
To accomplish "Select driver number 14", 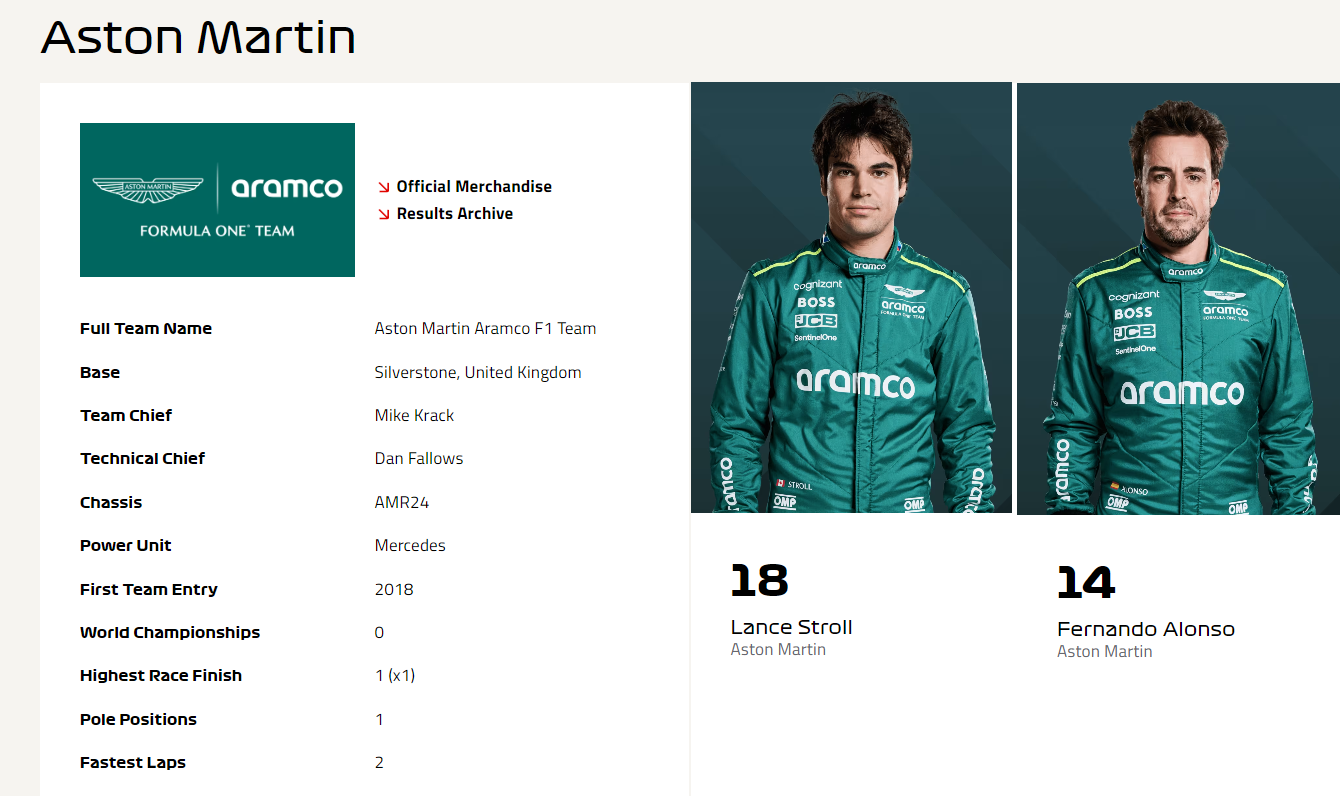I will pos(1085,584).
